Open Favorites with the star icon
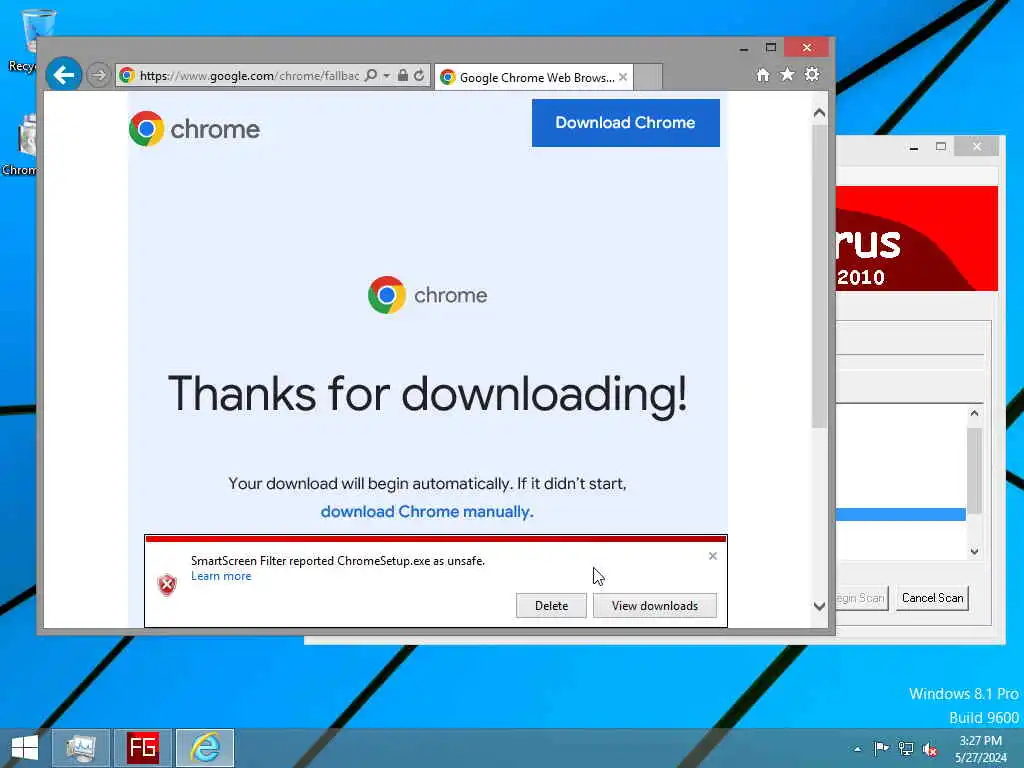 pos(788,74)
